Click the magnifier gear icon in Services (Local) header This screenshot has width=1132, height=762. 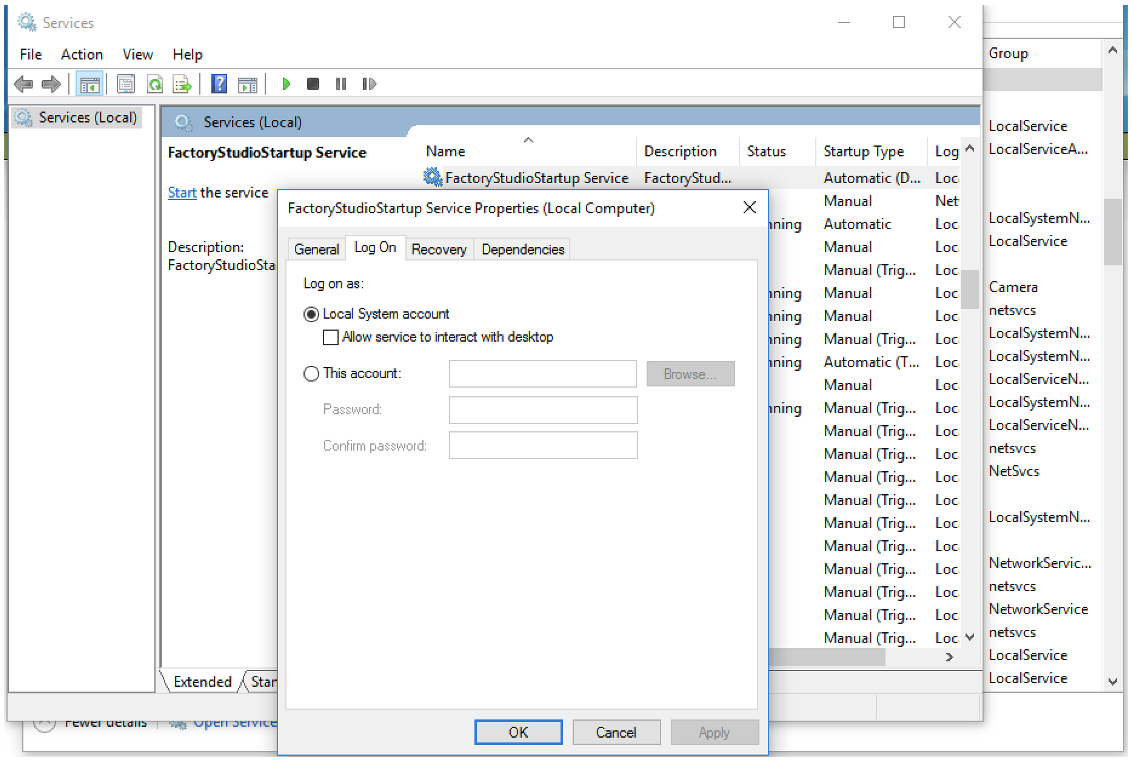tap(183, 122)
